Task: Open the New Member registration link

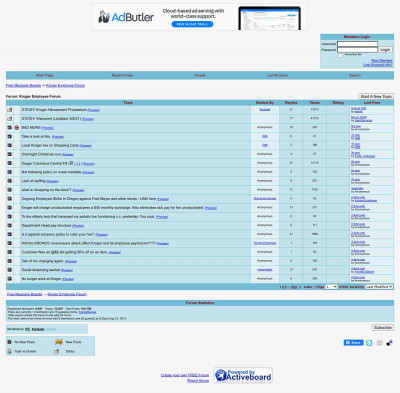Action: [x=382, y=61]
